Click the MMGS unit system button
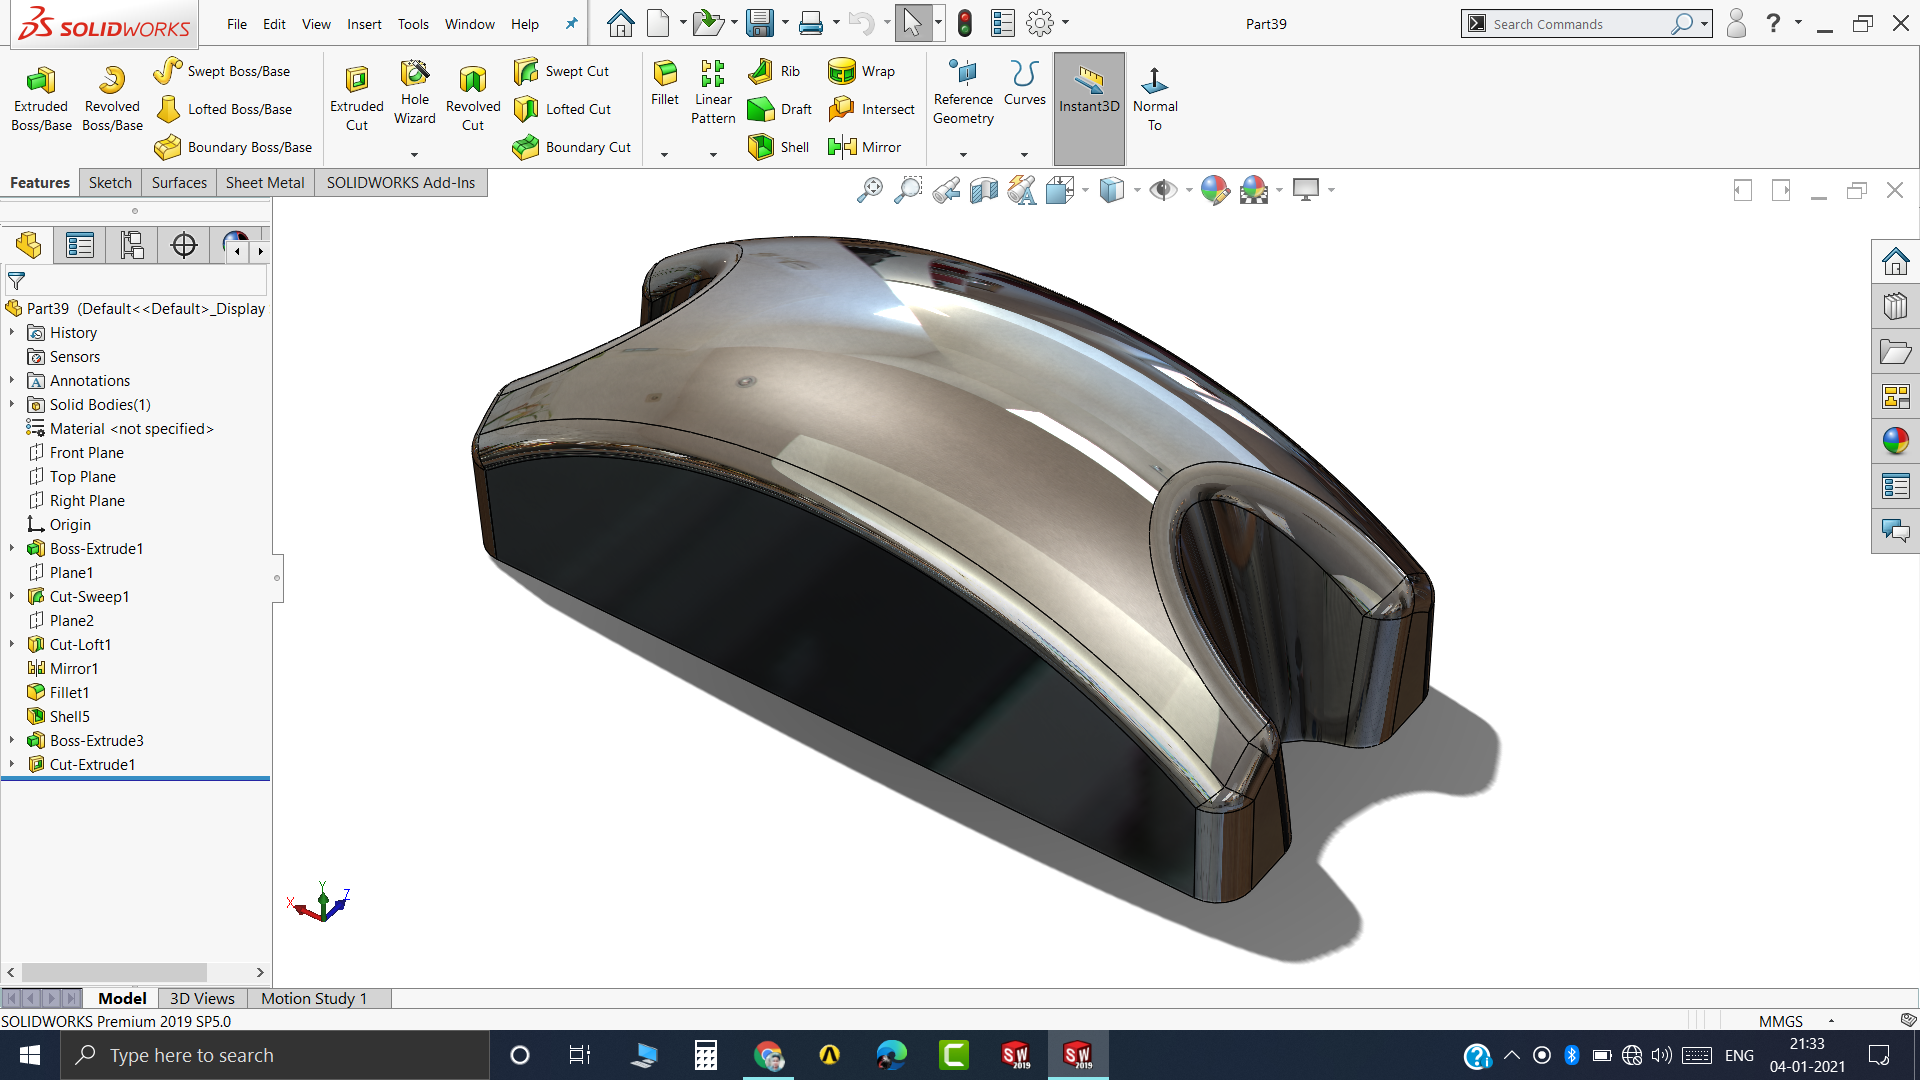1920x1080 pixels. click(1780, 1021)
